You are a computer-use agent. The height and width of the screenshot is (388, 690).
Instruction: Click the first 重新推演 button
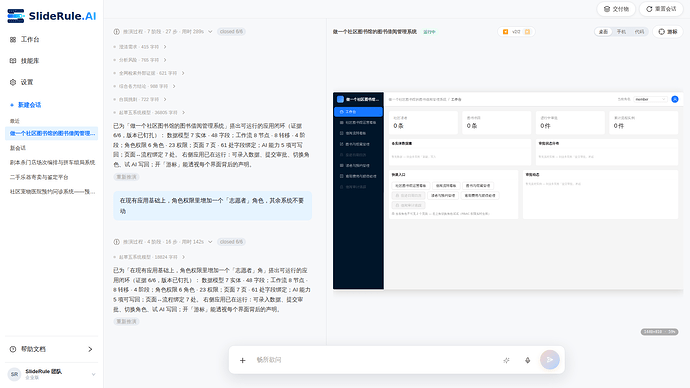pos(126,177)
